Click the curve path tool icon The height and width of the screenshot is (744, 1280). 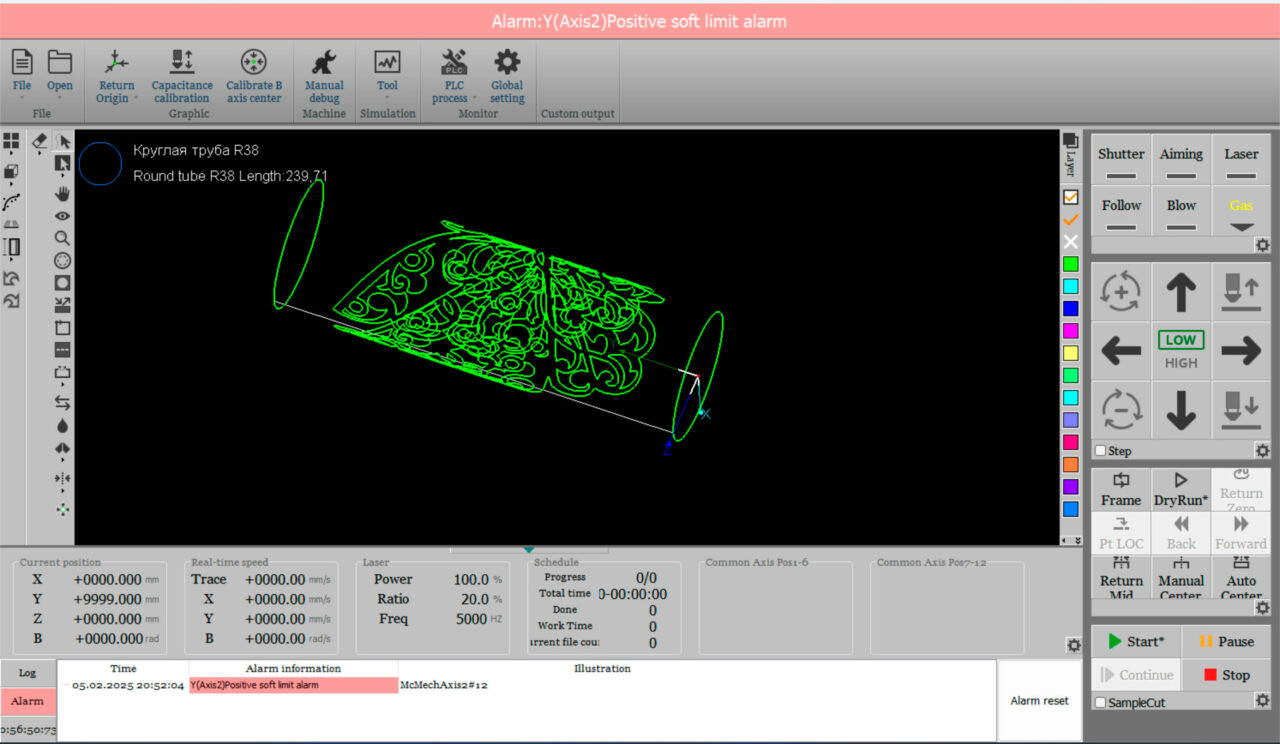pyautogui.click(x=12, y=201)
